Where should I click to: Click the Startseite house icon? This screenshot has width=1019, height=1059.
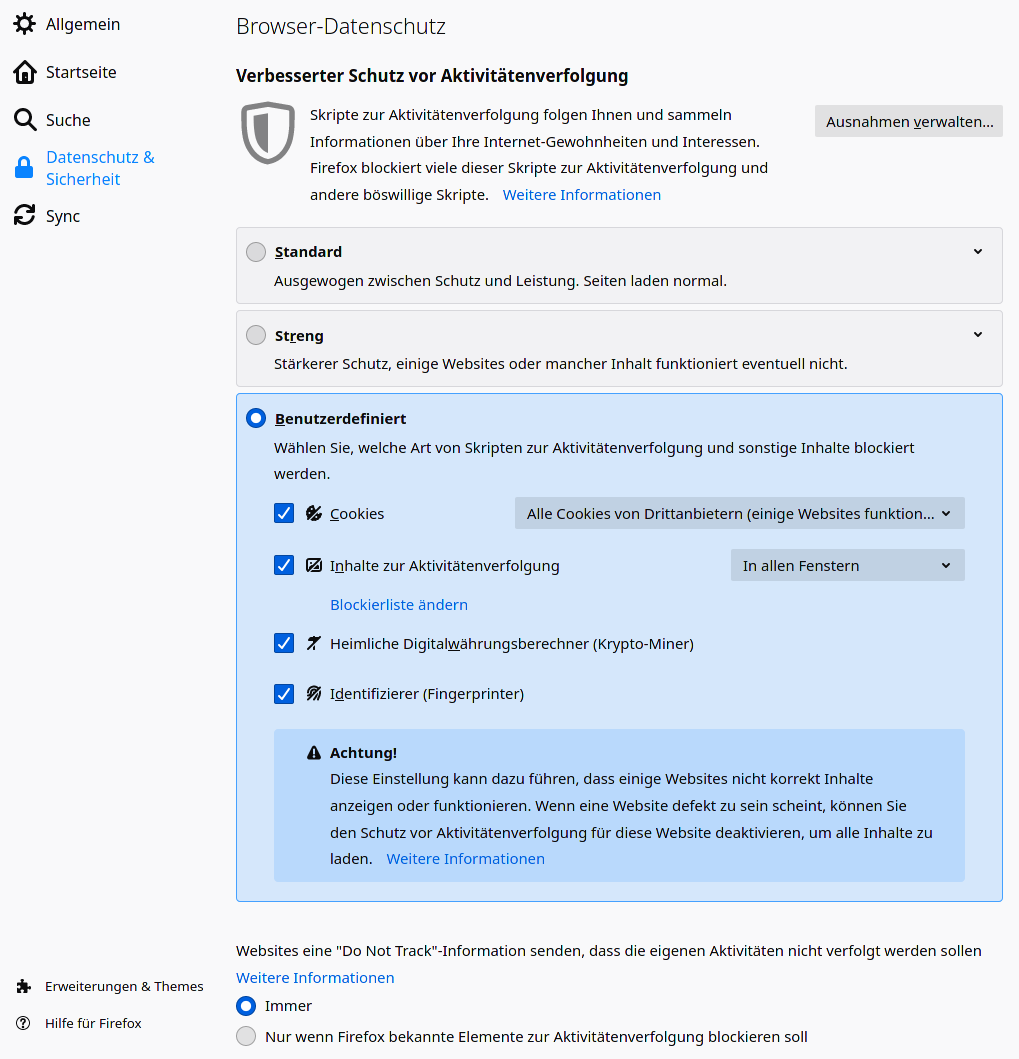(25, 72)
